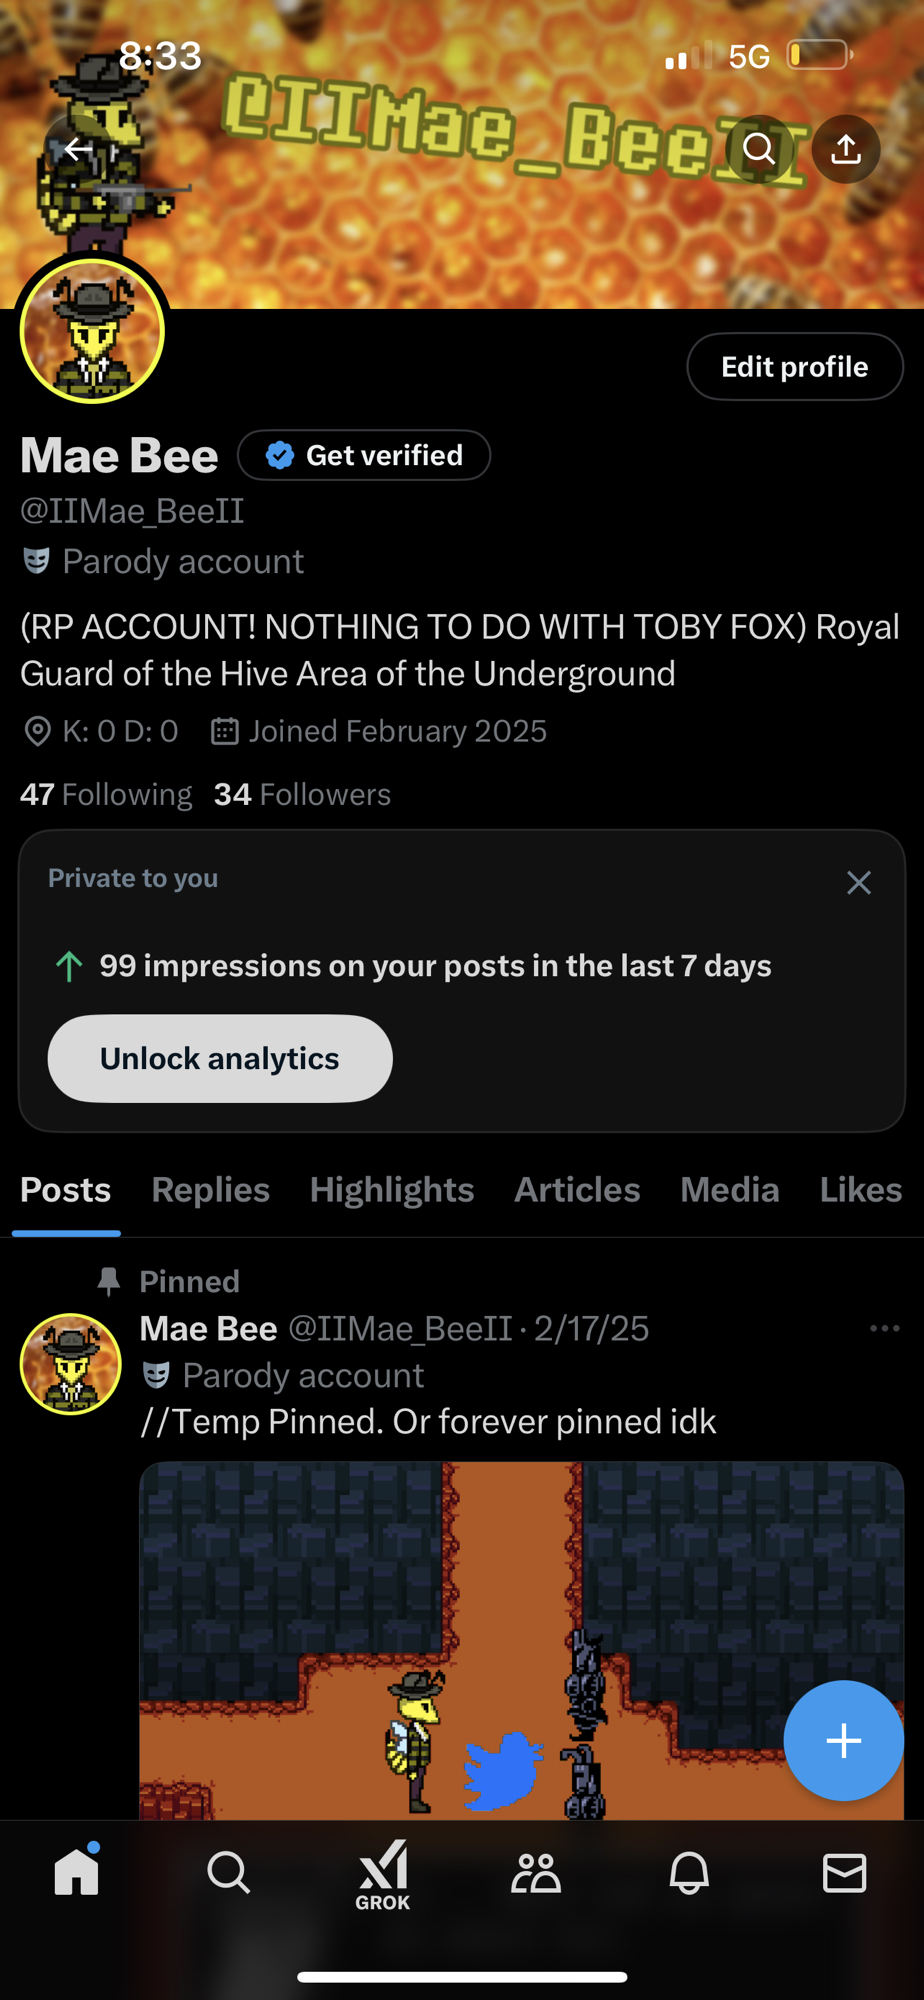This screenshot has height=2000, width=924.
Task: Open the Grok tab icon
Action: point(383,1874)
